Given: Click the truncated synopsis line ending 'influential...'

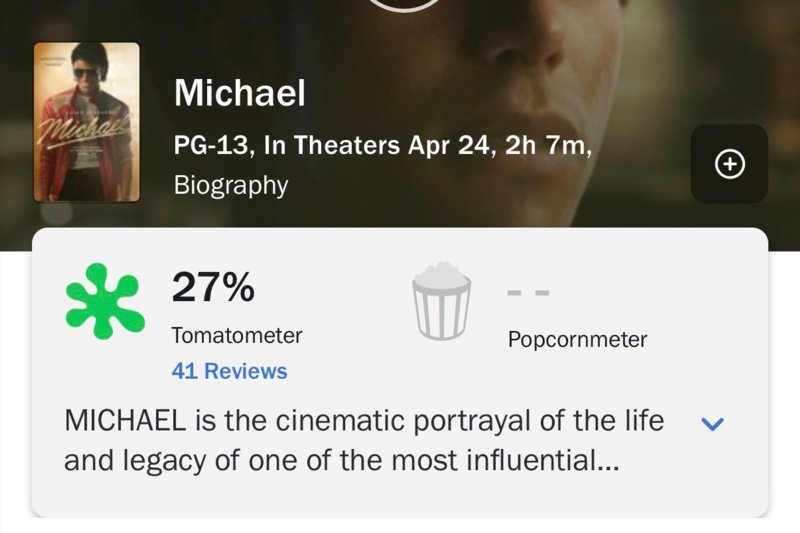Looking at the screenshot, I should point(341,461).
